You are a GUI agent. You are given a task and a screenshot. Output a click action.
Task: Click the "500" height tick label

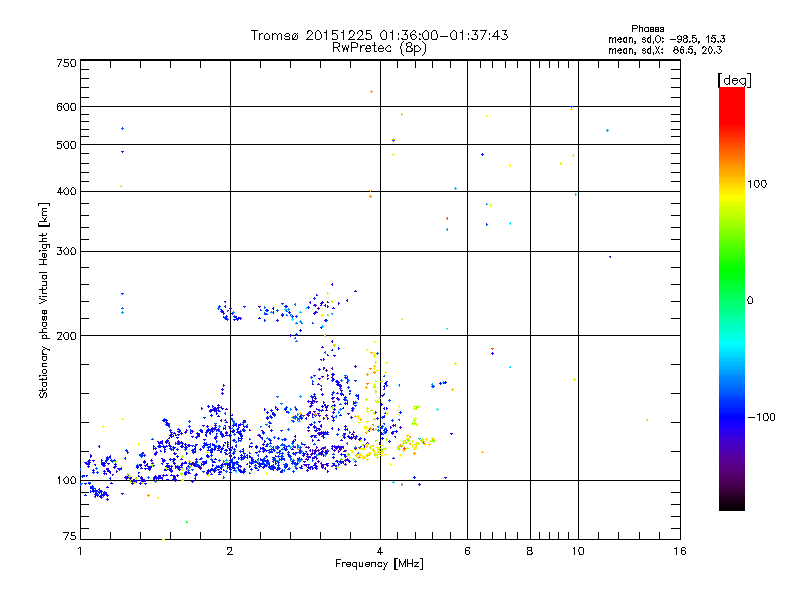click(x=66, y=145)
